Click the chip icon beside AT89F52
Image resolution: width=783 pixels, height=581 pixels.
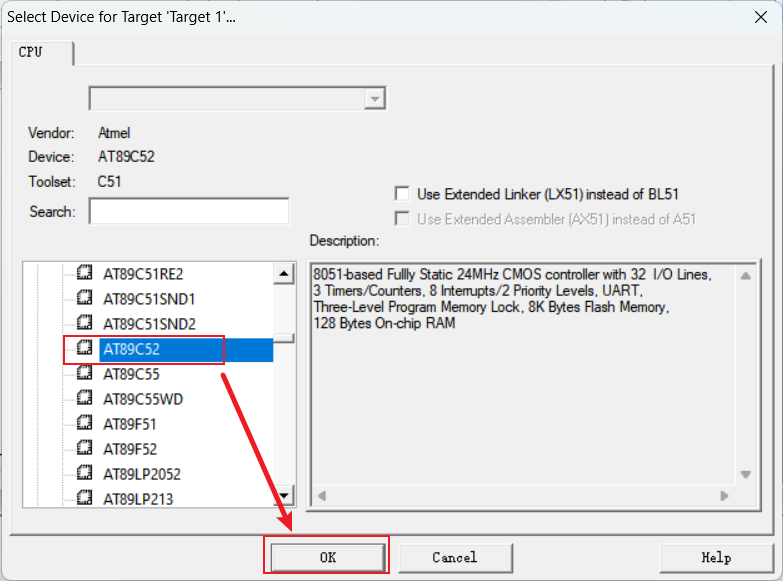point(84,448)
